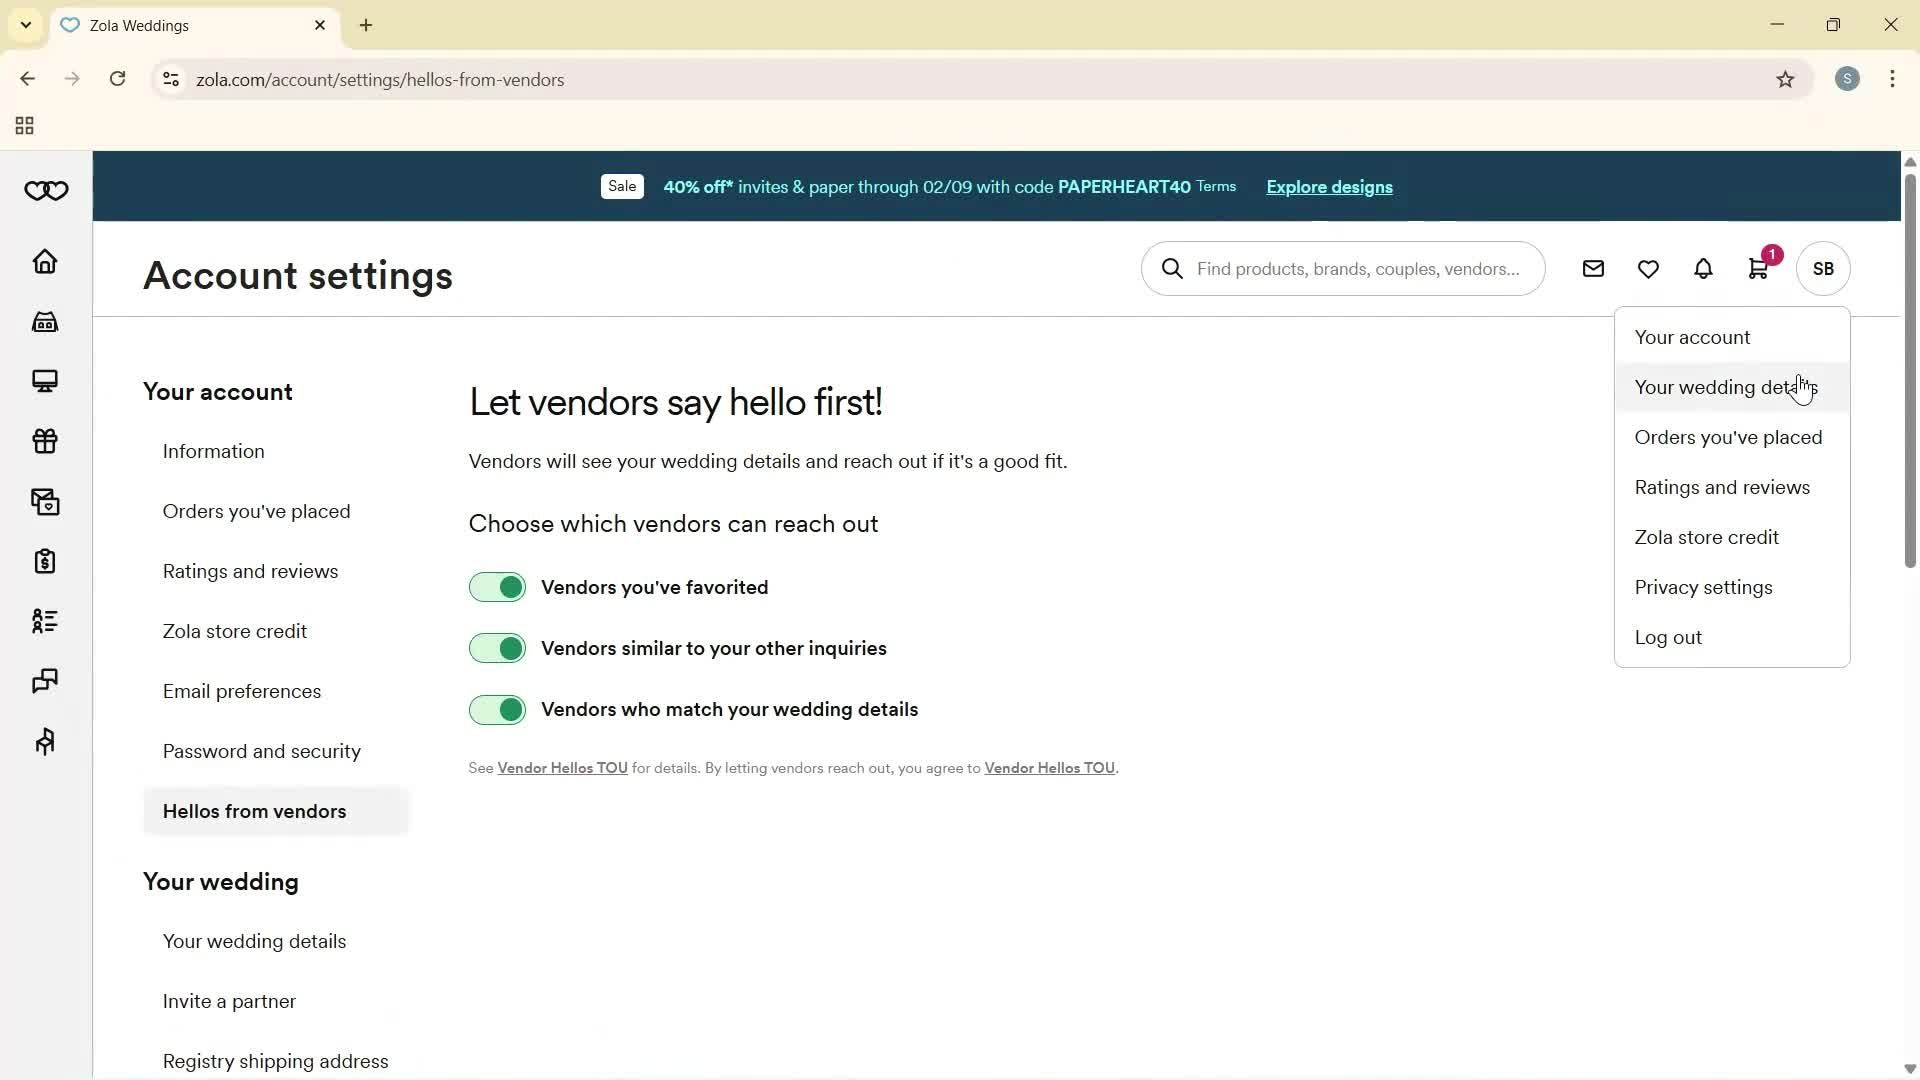Select Privacy settings from the account menu
The height and width of the screenshot is (1080, 1920).
point(1703,587)
